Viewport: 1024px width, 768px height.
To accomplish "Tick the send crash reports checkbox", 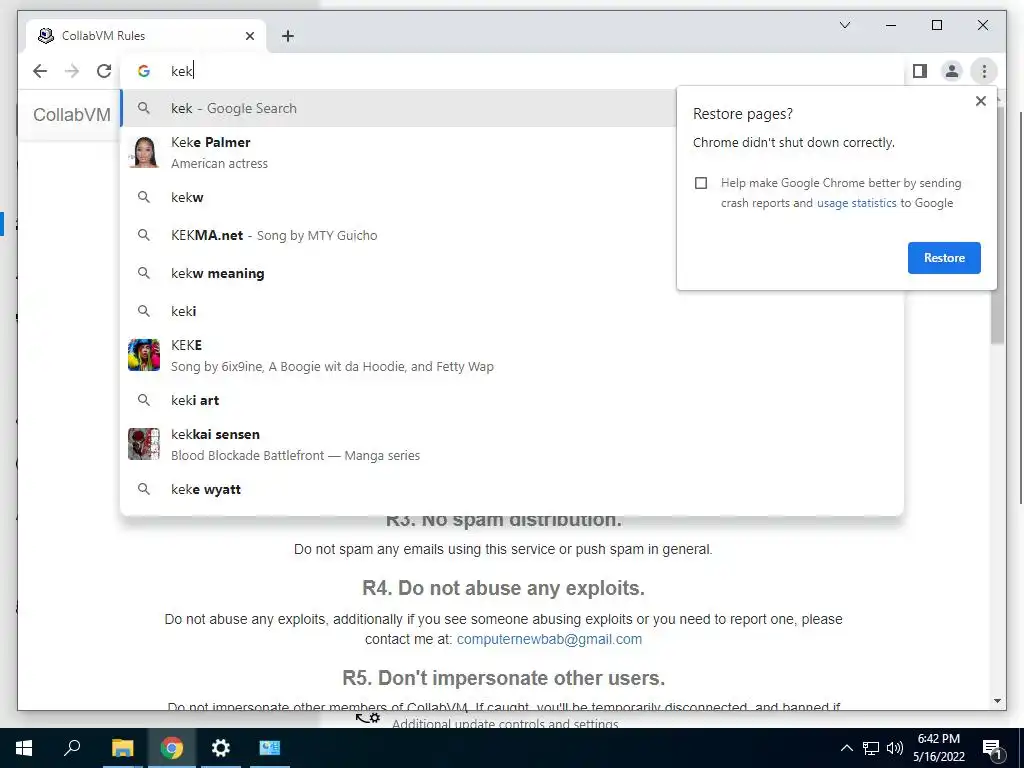I will (x=701, y=183).
